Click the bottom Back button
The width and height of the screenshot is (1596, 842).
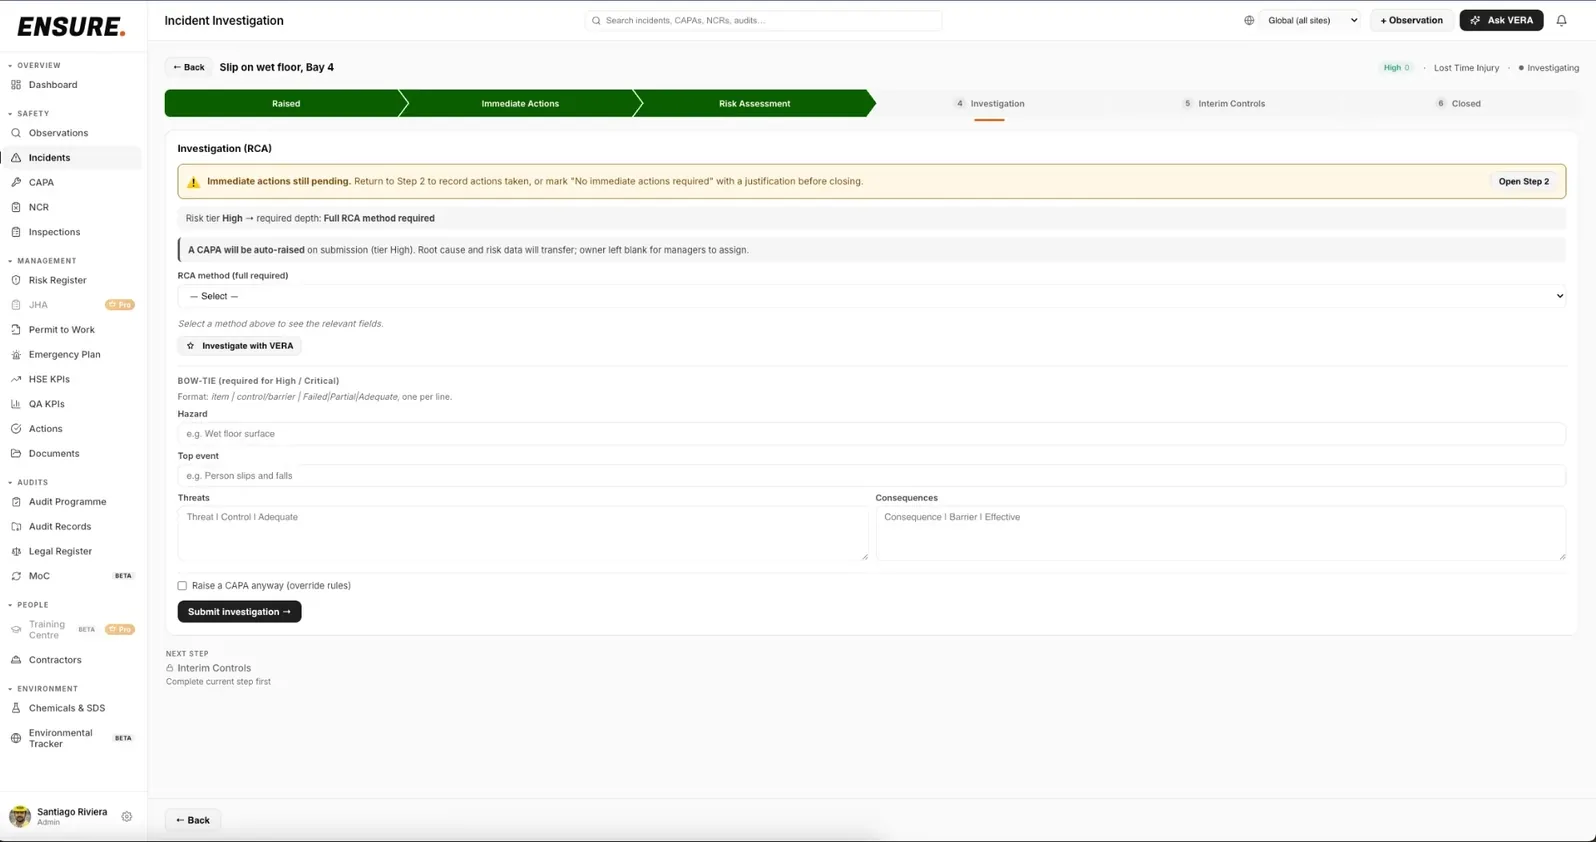point(193,820)
